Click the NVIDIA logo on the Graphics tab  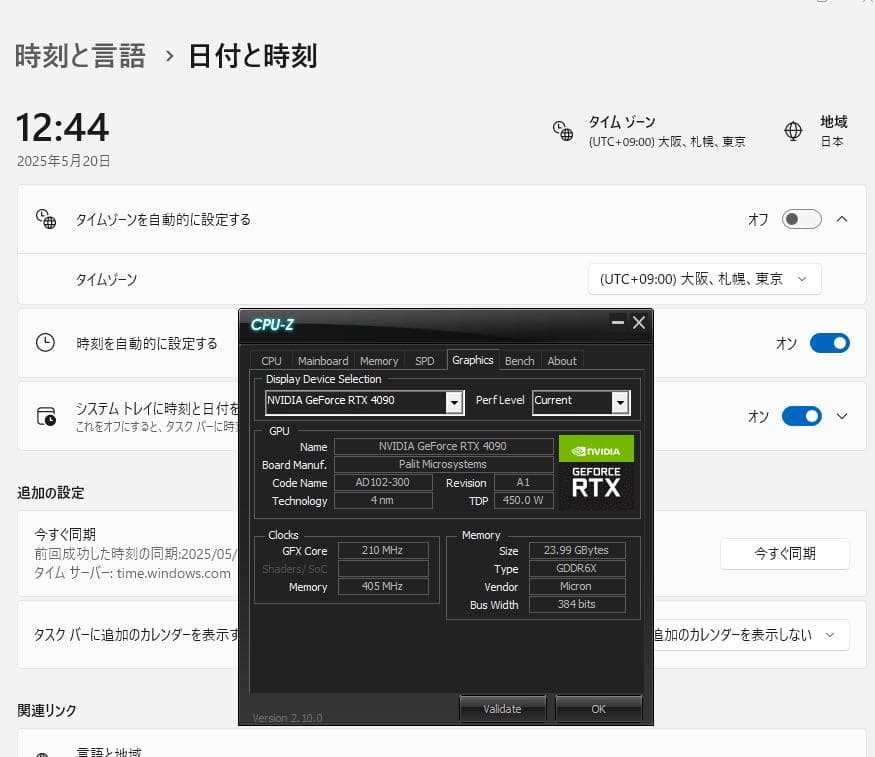pyautogui.click(x=596, y=449)
